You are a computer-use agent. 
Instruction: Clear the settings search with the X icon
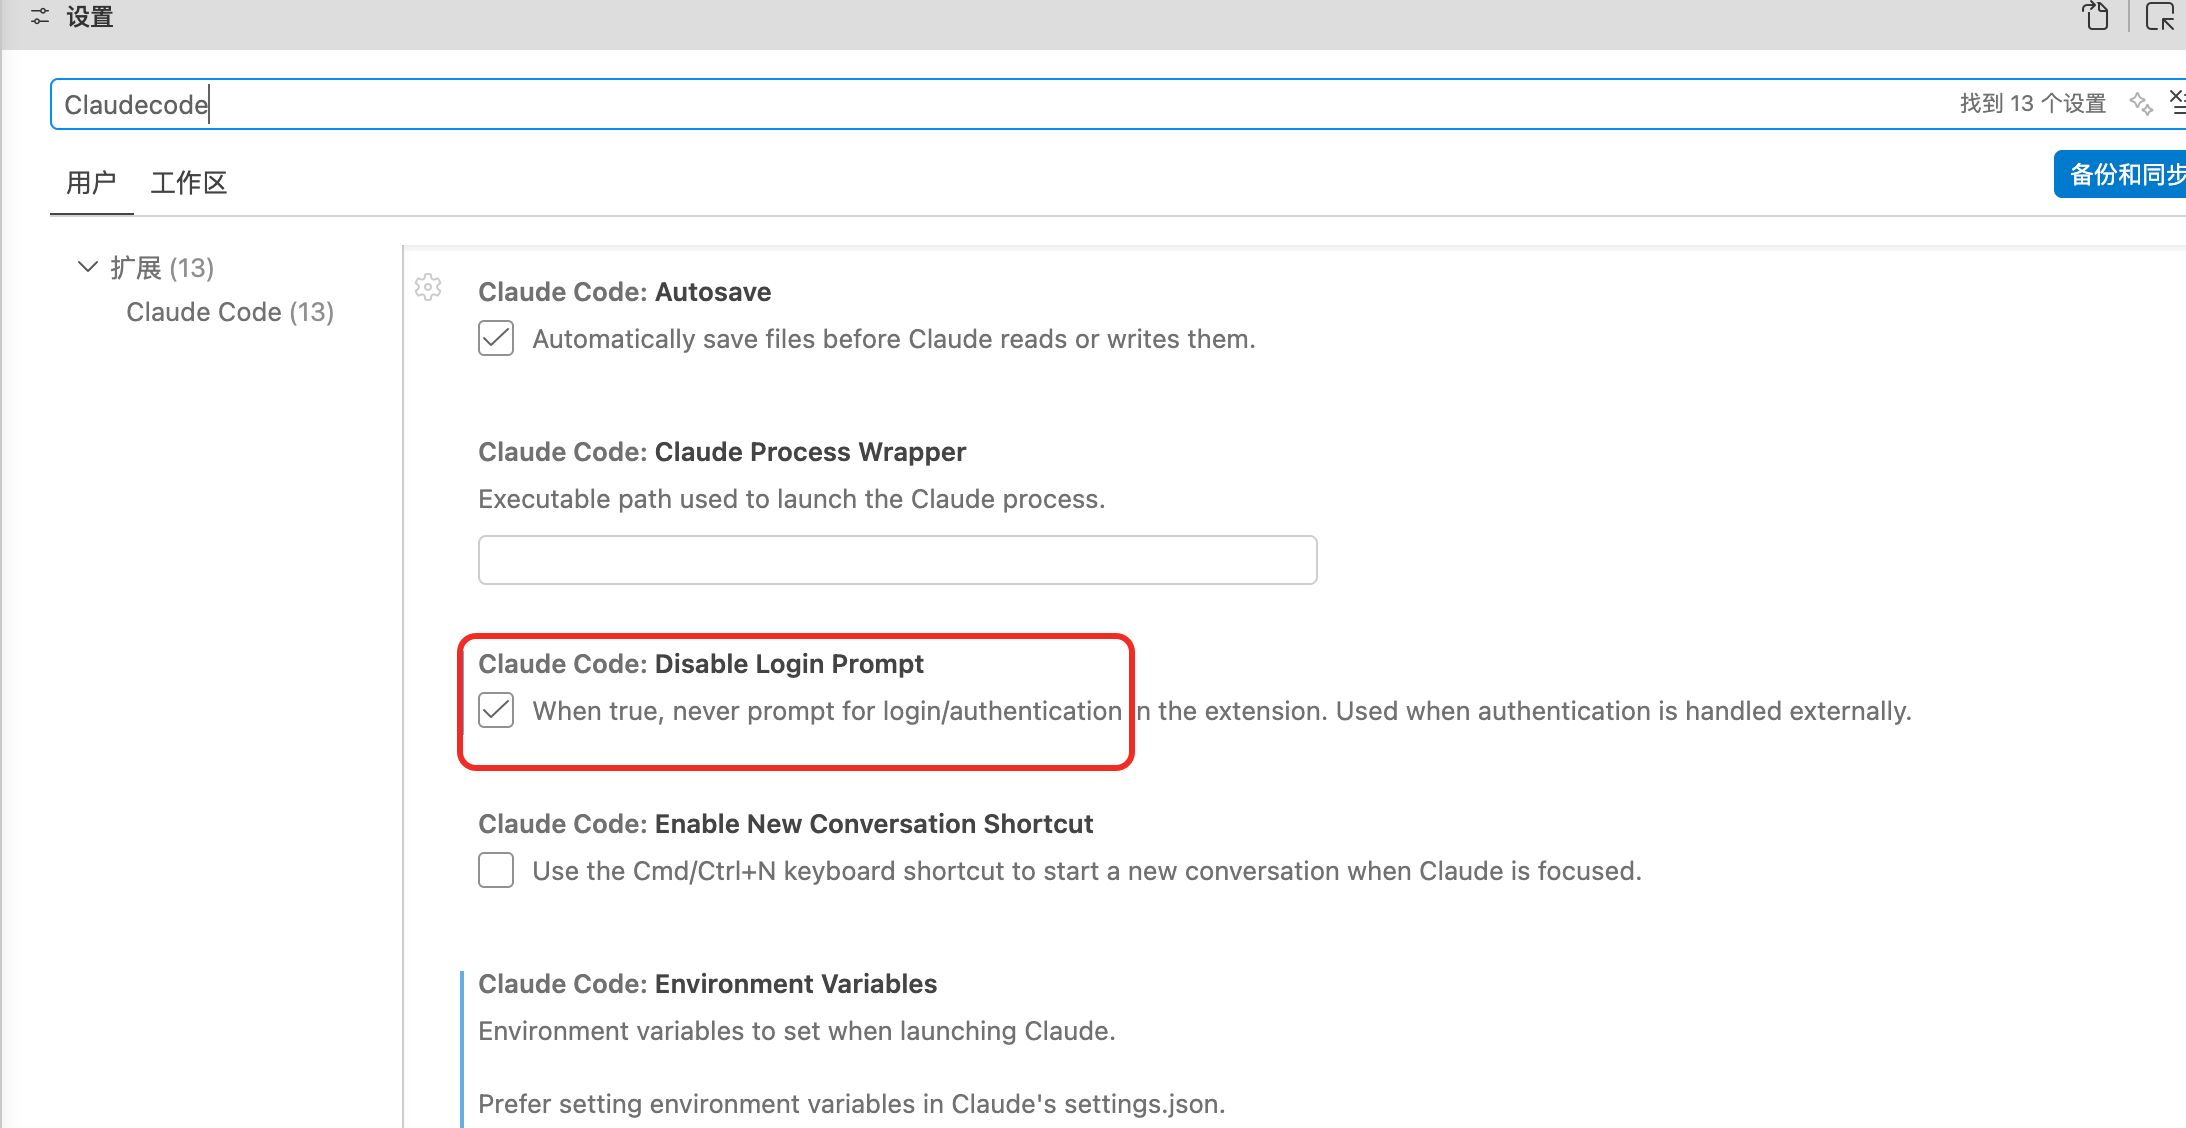point(2177,101)
